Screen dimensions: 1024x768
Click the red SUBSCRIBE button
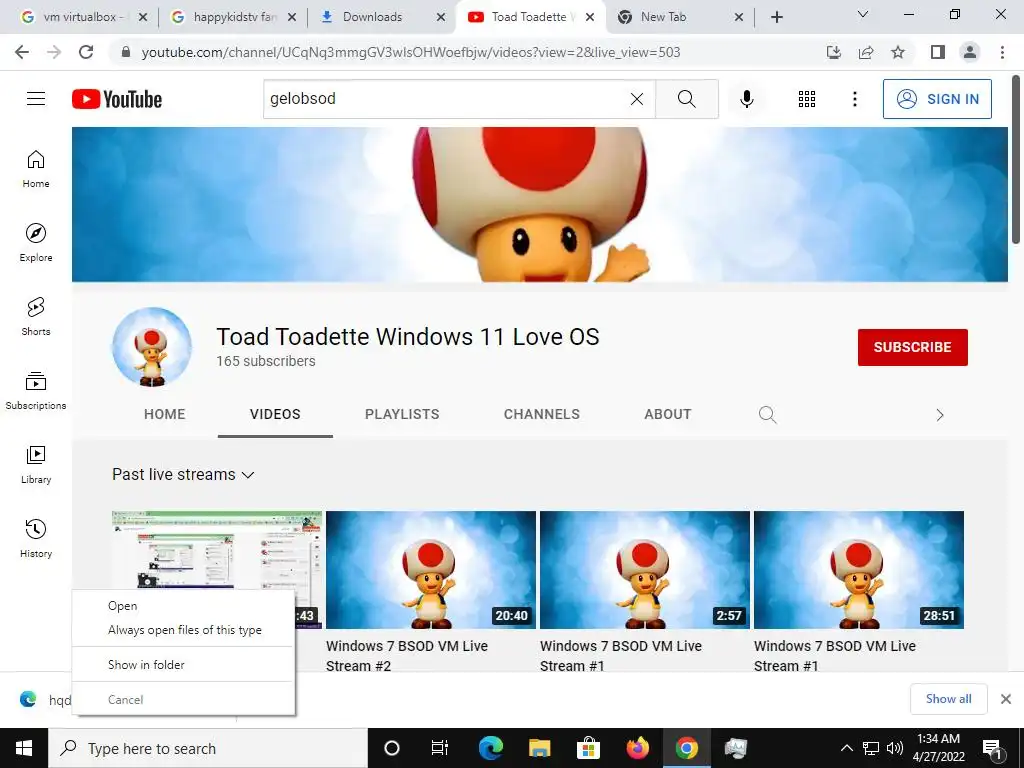[x=912, y=347]
